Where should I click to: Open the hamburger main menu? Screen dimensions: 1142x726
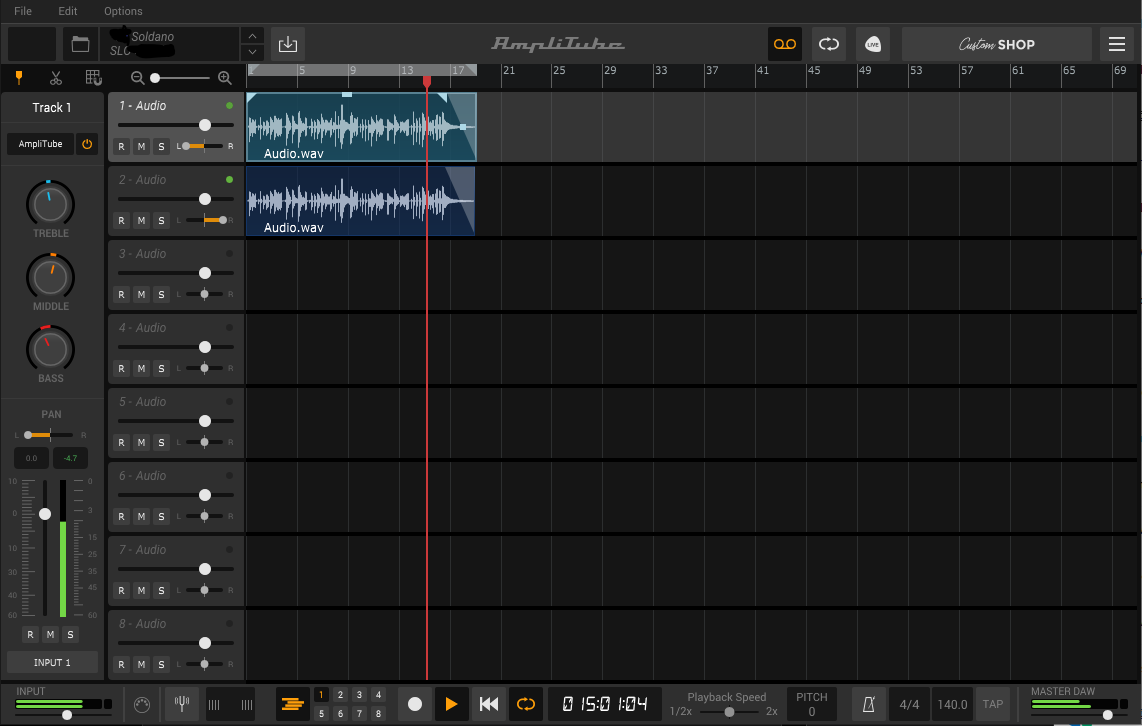pos(1117,44)
